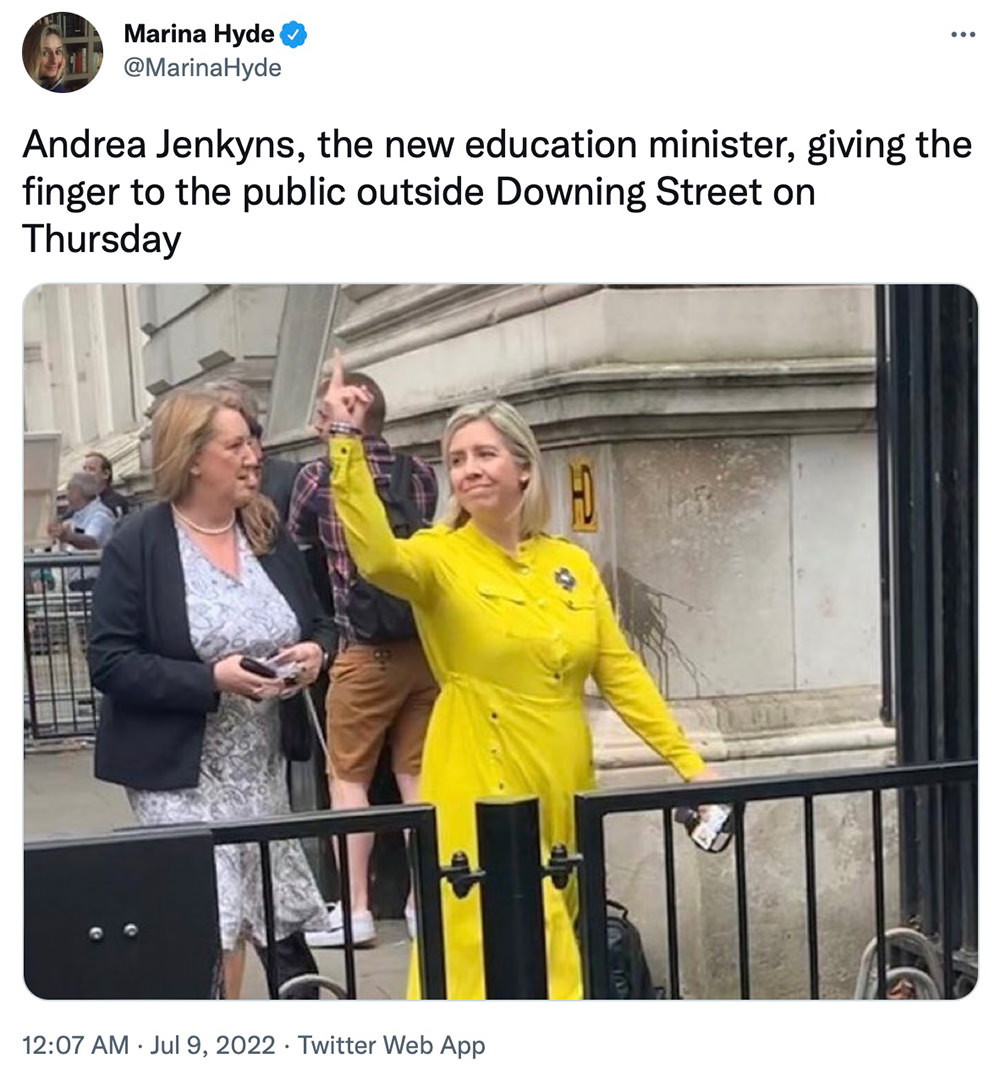The image size is (1000, 1086).
Task: Click the word "Thursday" in the tweet
Action: click(102, 240)
